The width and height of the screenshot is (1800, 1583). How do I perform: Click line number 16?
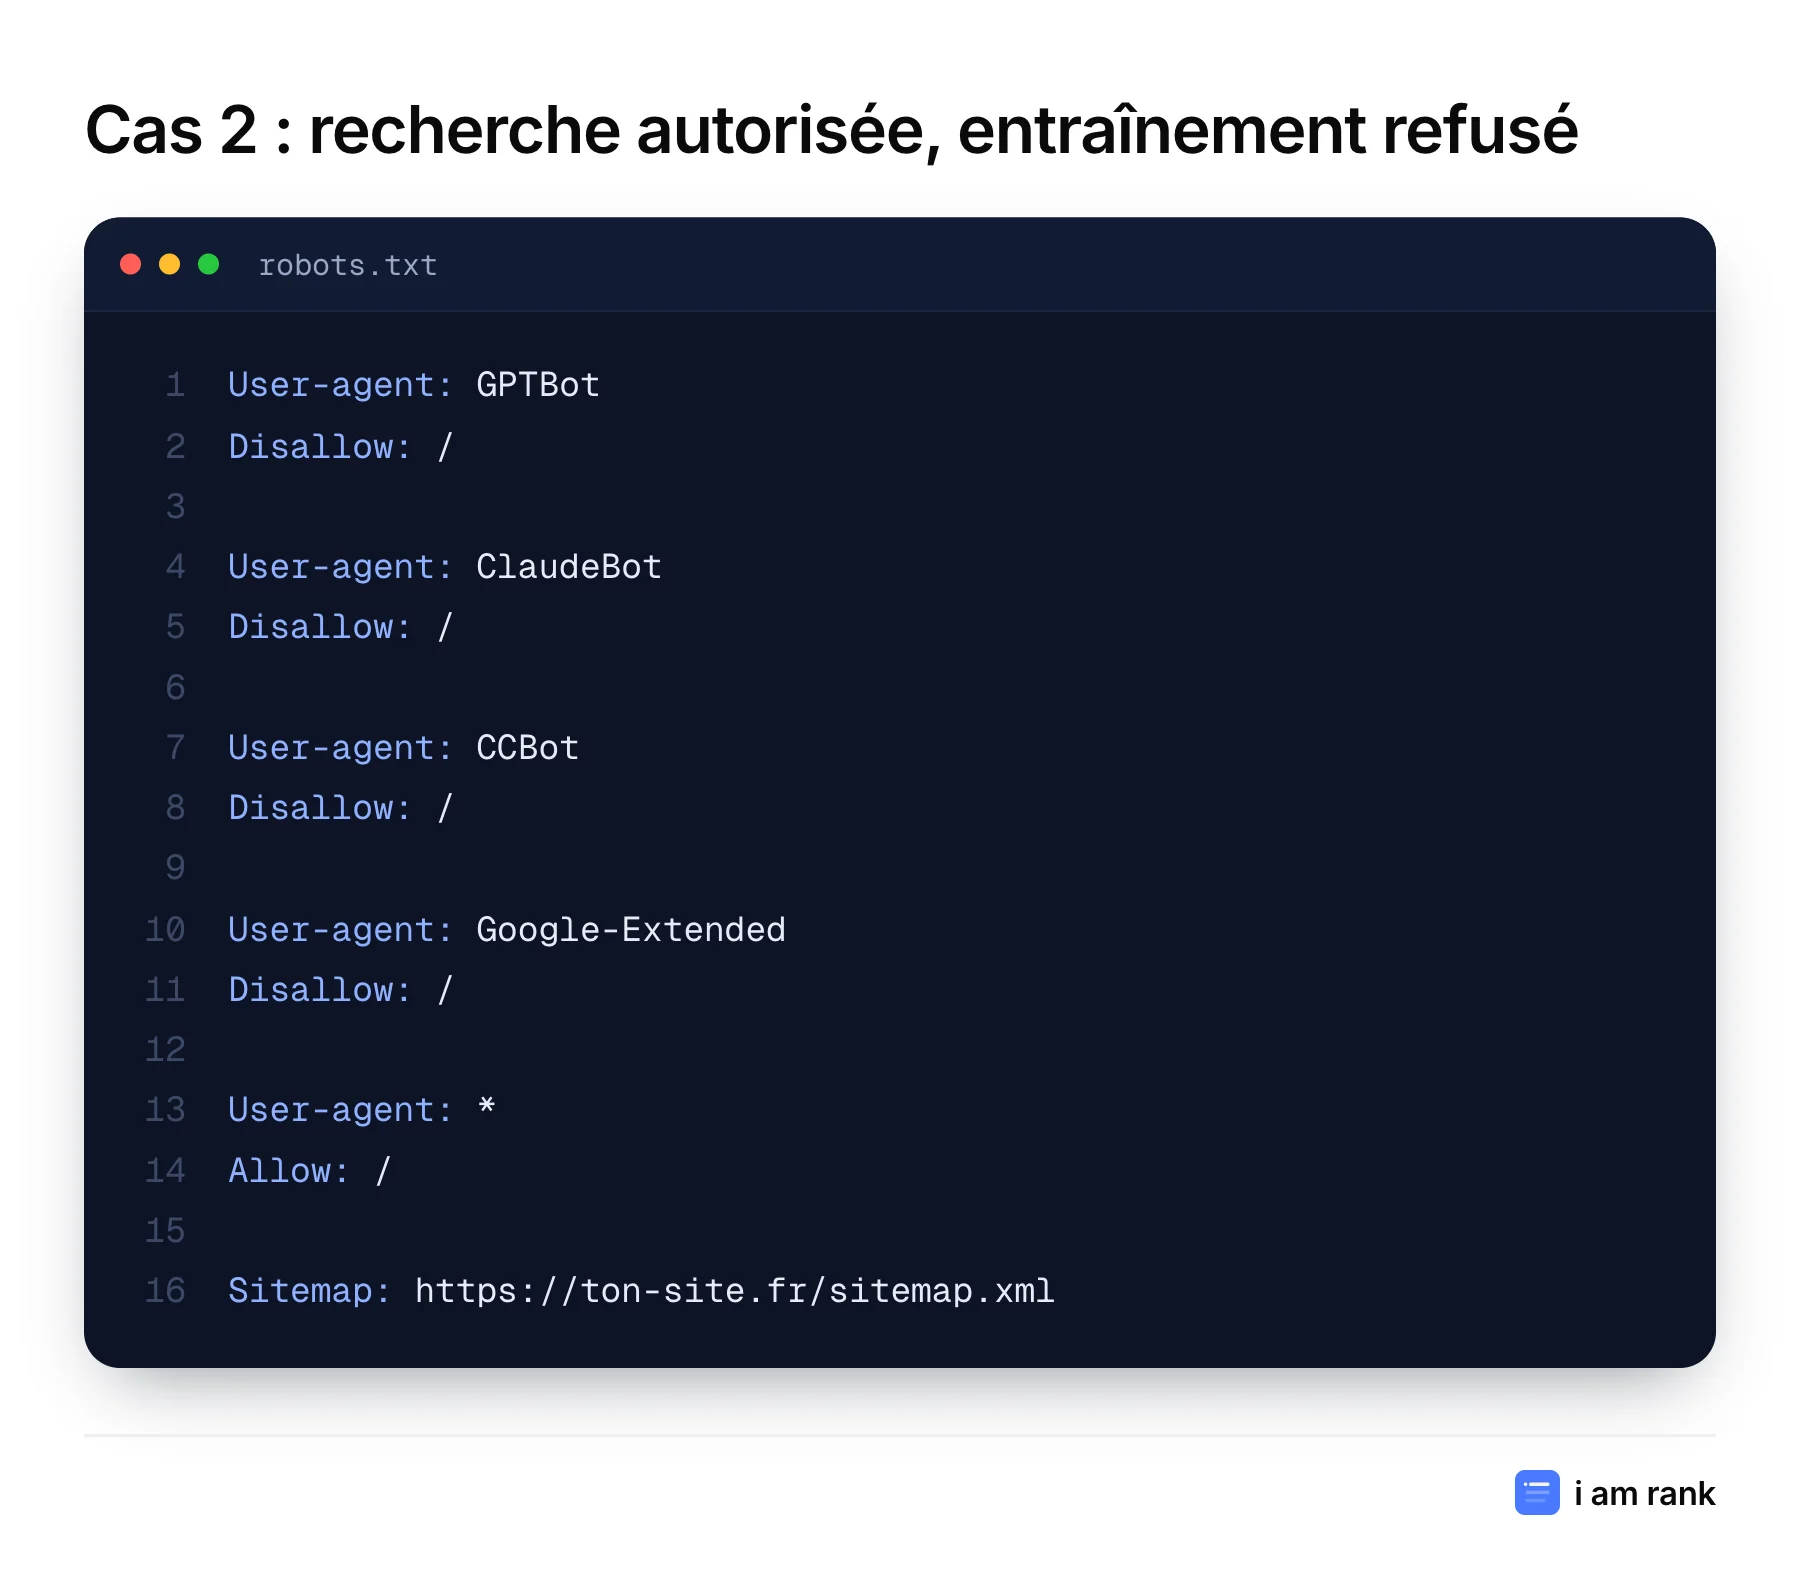(166, 1291)
